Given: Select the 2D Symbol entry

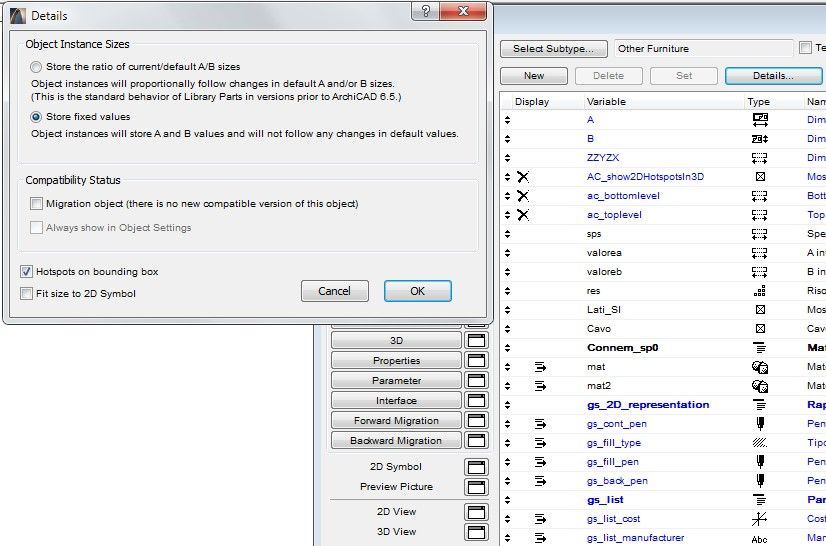Looking at the screenshot, I should click(x=396, y=466).
